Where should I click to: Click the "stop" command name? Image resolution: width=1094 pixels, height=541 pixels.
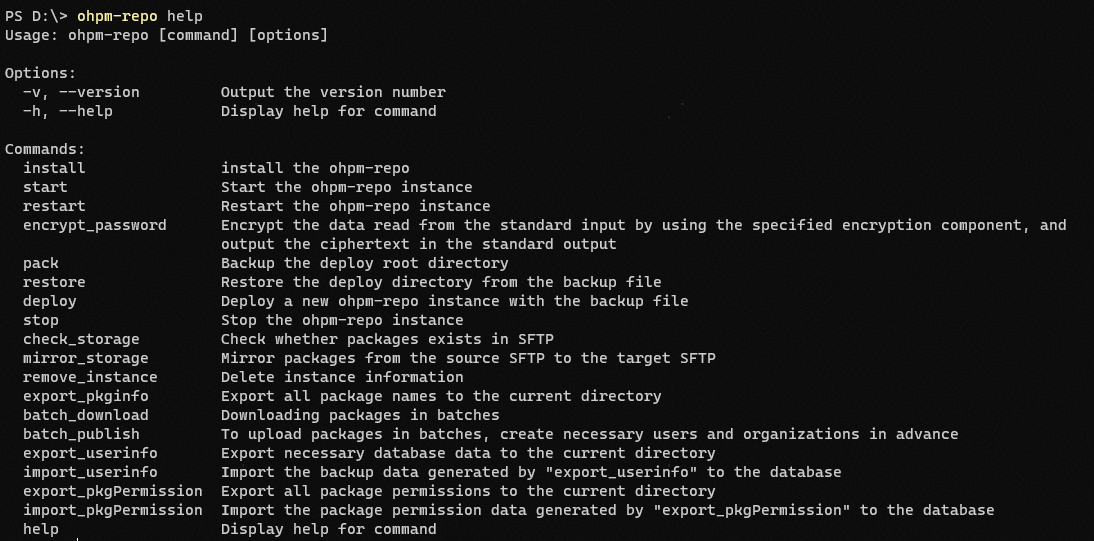click(41, 320)
